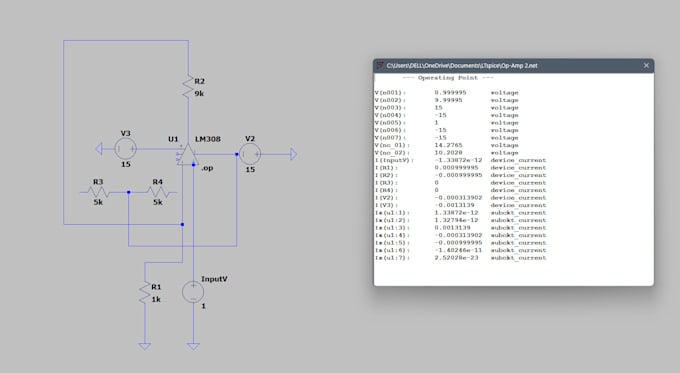
Task: Click the InputV voltage source symbol
Action: (x=193, y=291)
